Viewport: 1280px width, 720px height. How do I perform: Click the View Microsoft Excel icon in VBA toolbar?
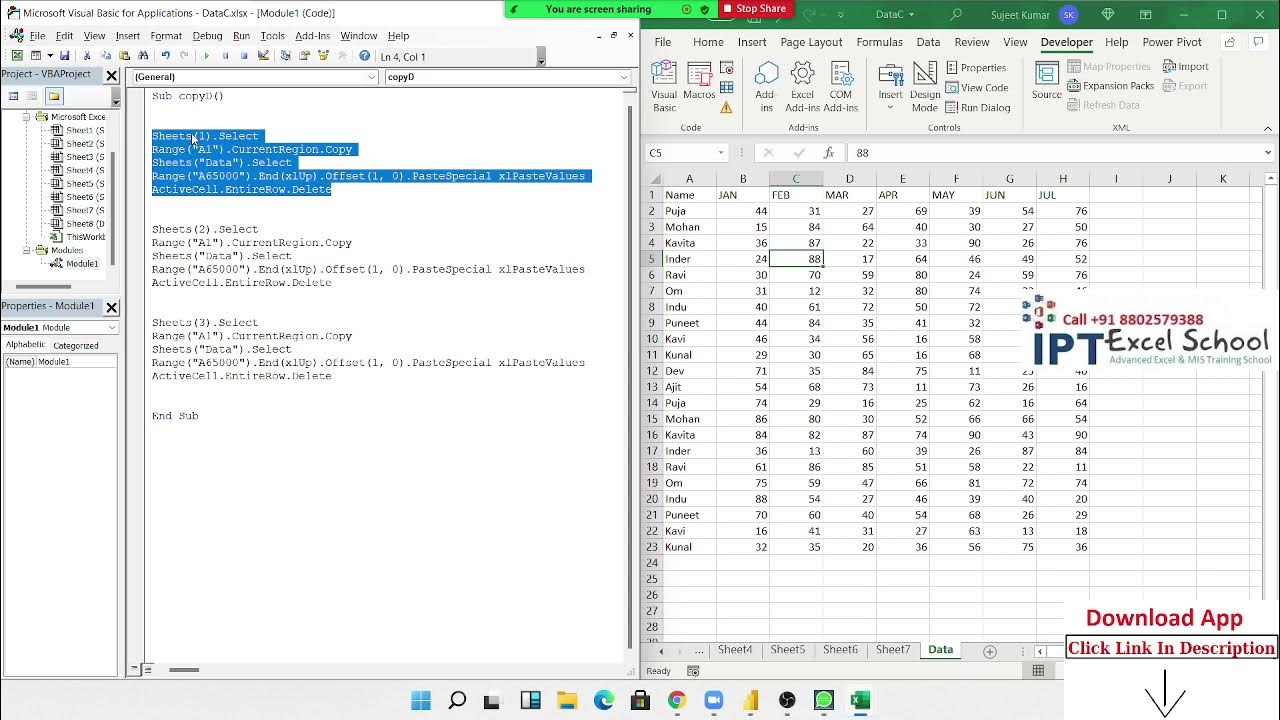click(x=17, y=56)
